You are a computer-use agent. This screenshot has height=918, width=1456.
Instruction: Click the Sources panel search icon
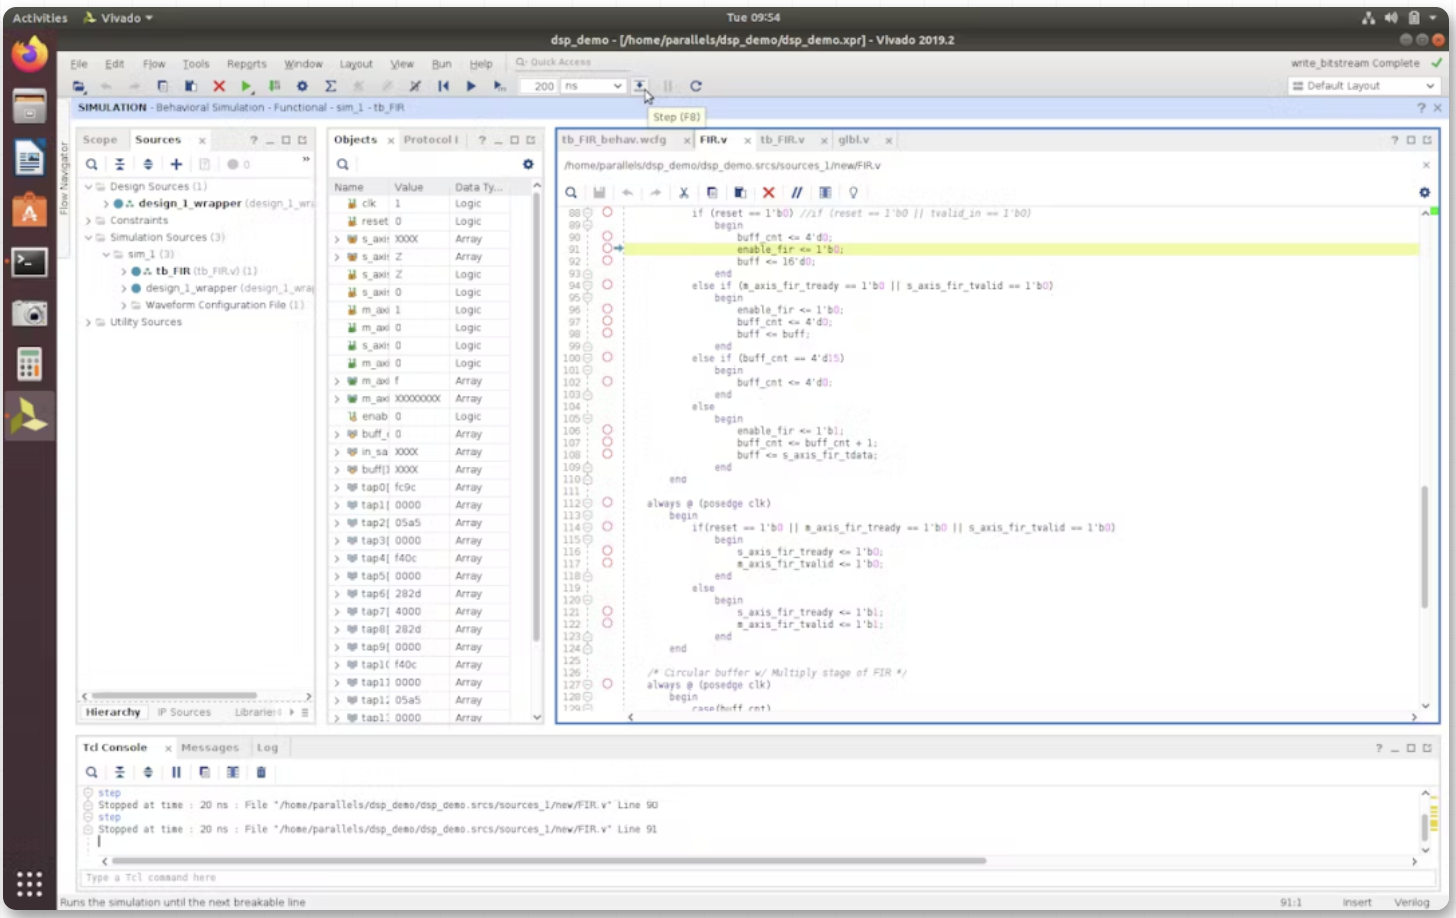(x=91, y=164)
